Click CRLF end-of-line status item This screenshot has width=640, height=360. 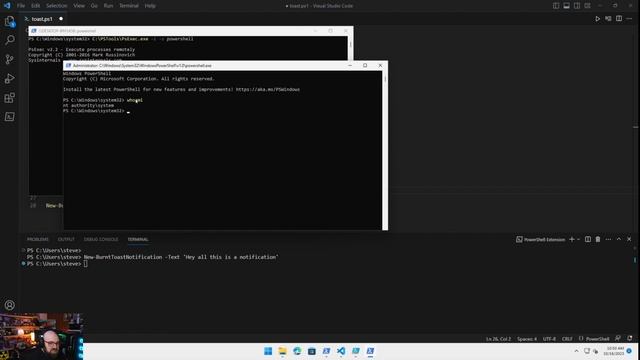(567, 339)
